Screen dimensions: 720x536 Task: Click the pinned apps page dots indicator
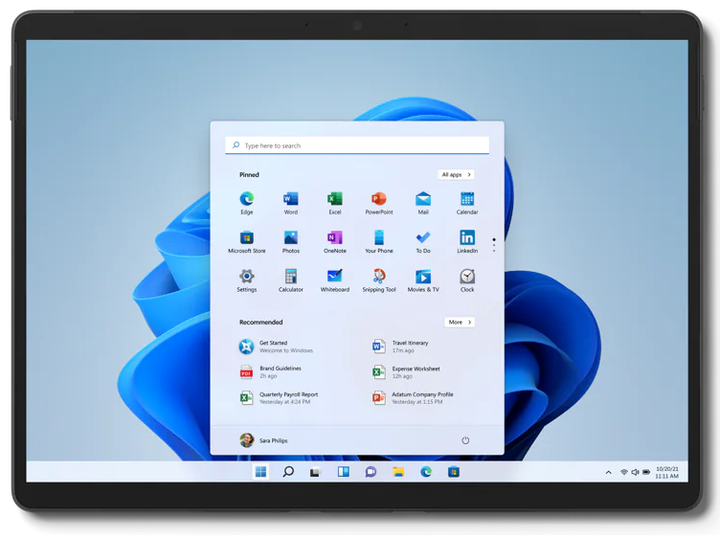pos(494,245)
